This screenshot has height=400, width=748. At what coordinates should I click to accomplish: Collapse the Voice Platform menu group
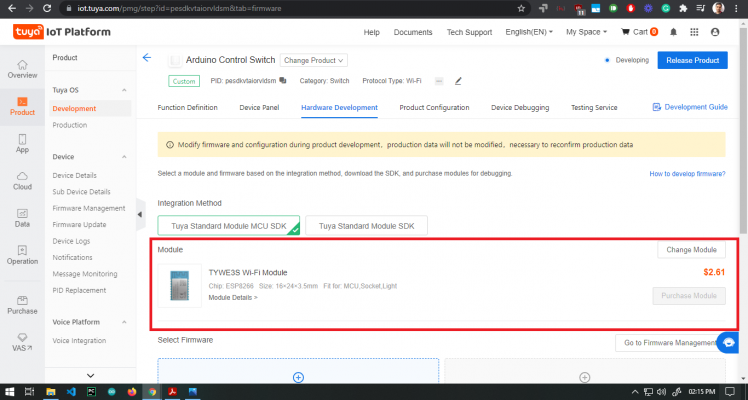[124, 322]
